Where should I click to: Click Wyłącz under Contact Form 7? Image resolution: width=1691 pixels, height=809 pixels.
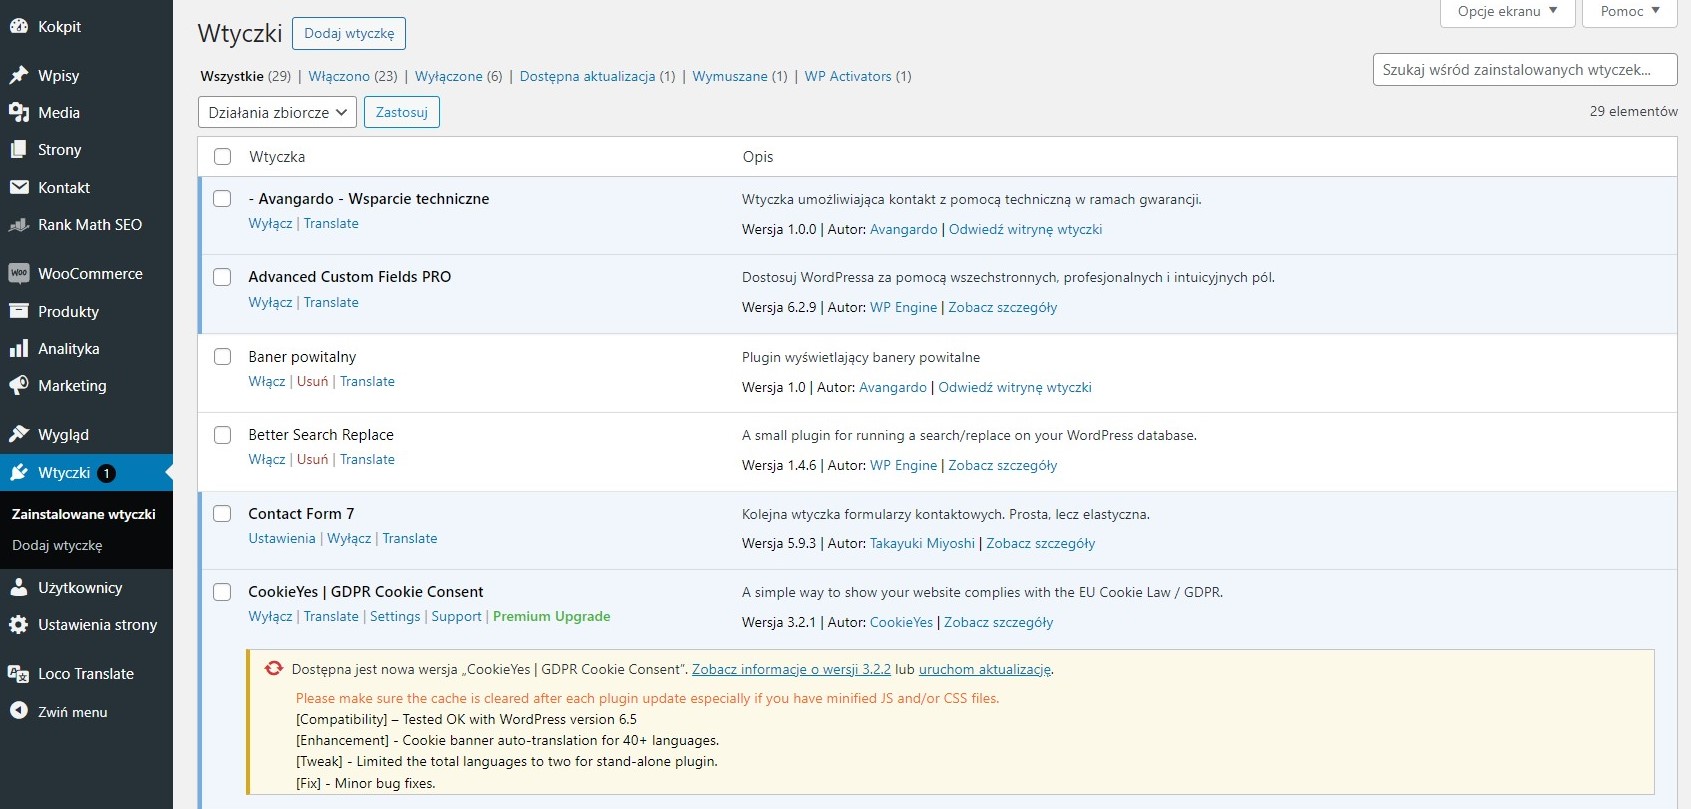[x=349, y=539]
